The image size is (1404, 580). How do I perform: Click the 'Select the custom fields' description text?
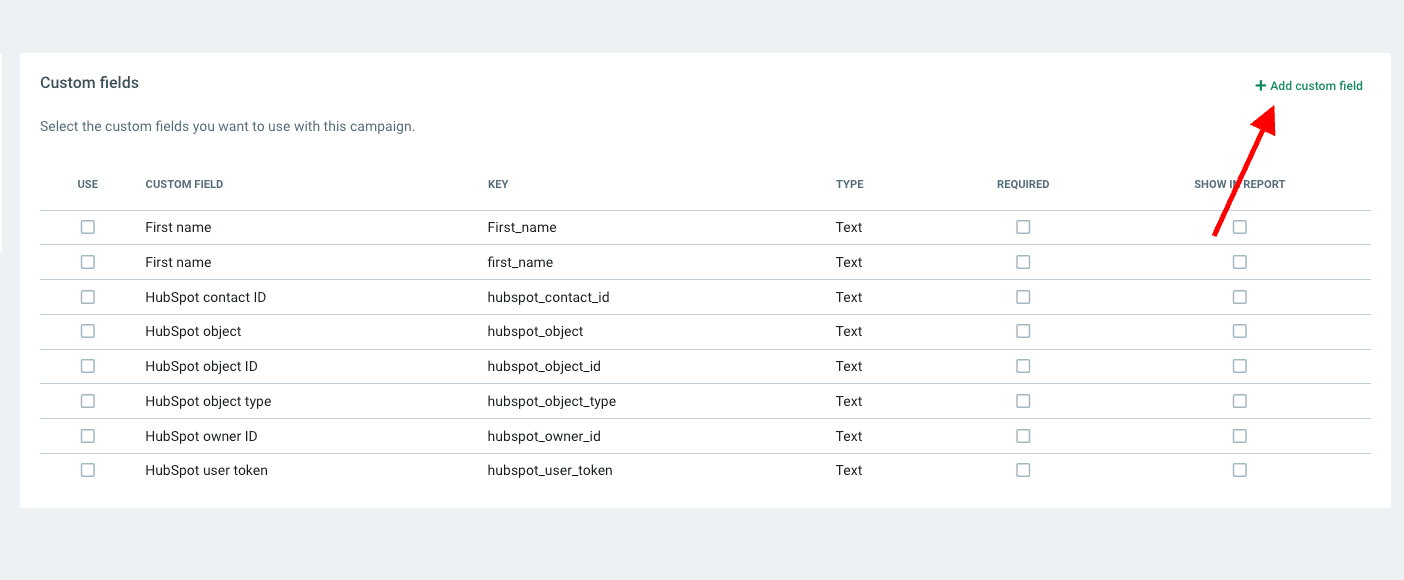[x=227, y=127]
